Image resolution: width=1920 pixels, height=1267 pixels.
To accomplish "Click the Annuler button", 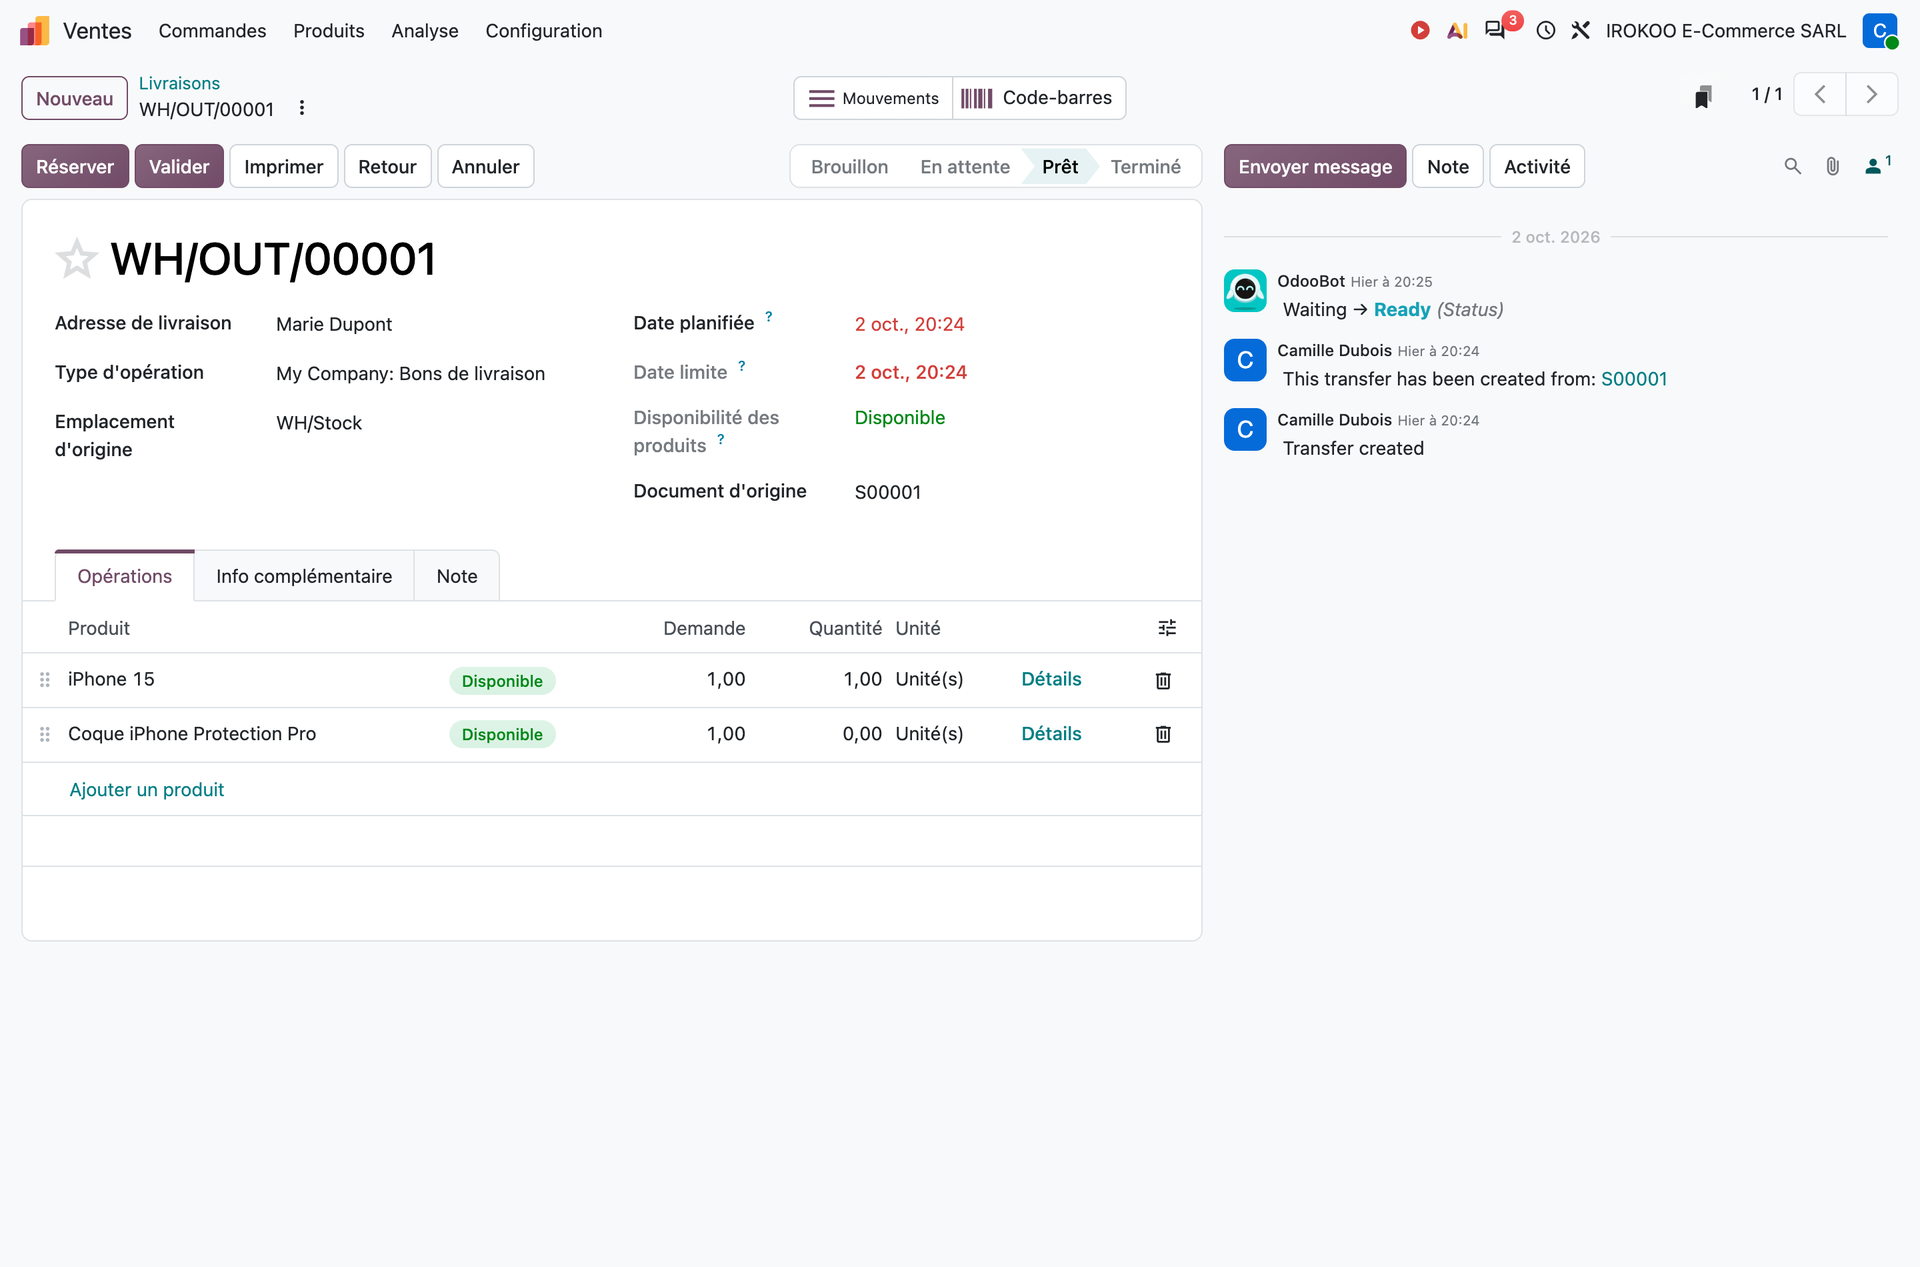I will point(485,166).
